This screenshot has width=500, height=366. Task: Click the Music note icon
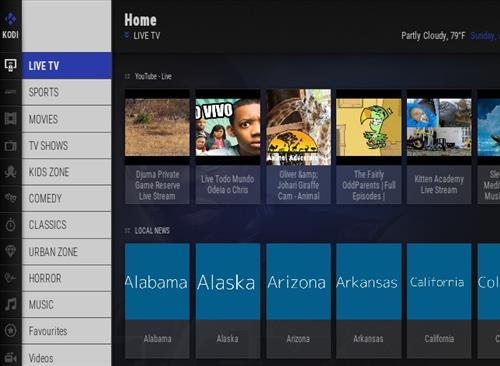click(x=10, y=304)
